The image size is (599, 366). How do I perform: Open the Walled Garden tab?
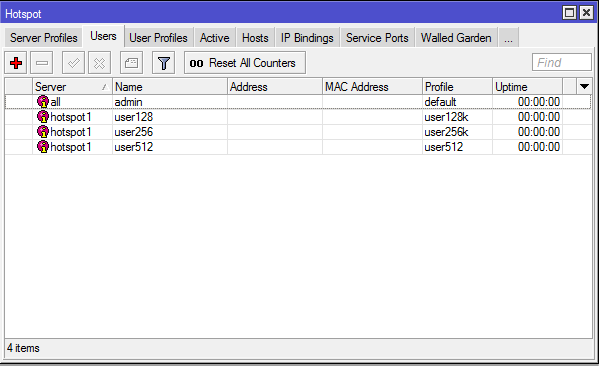pyautogui.click(x=456, y=38)
